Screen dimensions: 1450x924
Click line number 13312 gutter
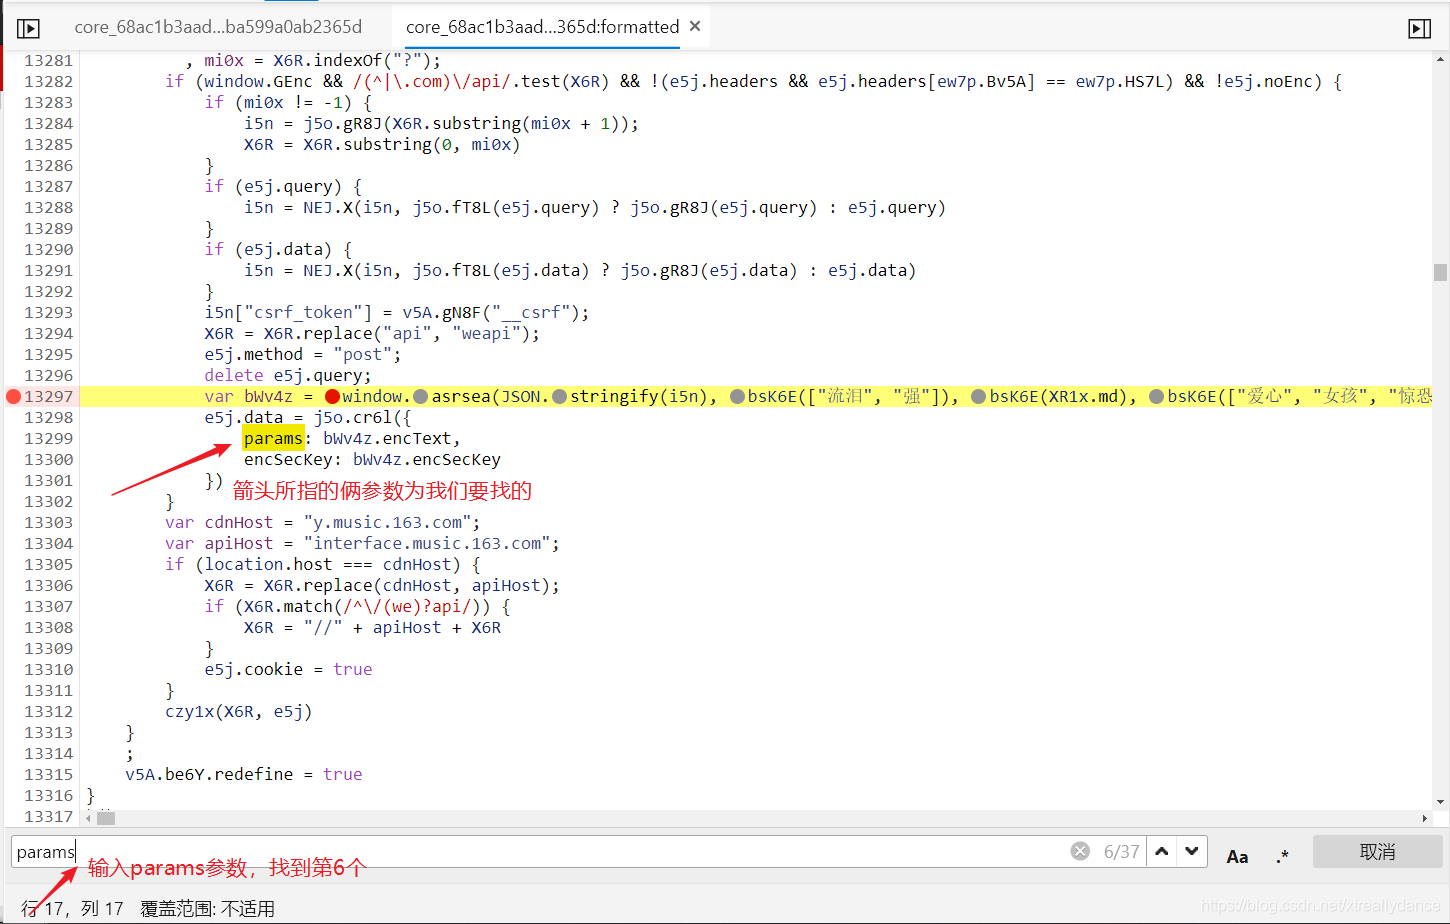(48, 712)
